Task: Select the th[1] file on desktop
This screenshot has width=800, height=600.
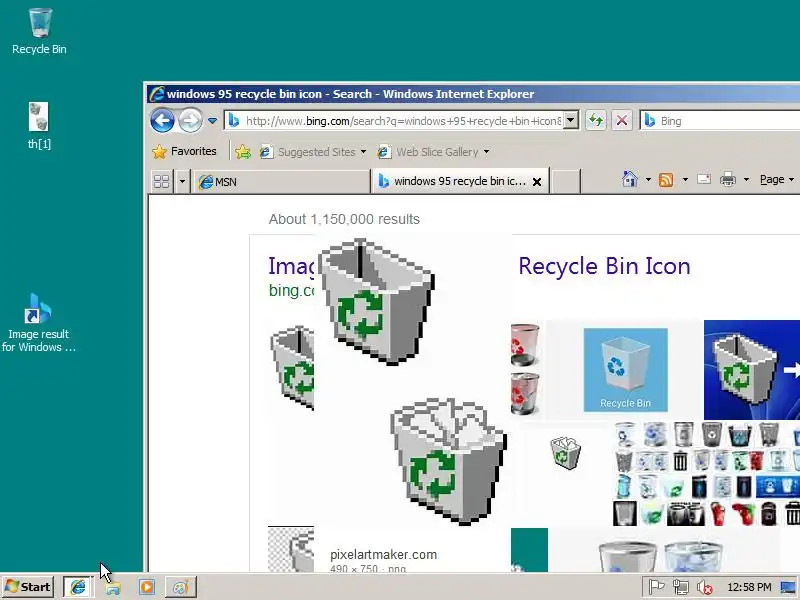Action: coord(39,126)
